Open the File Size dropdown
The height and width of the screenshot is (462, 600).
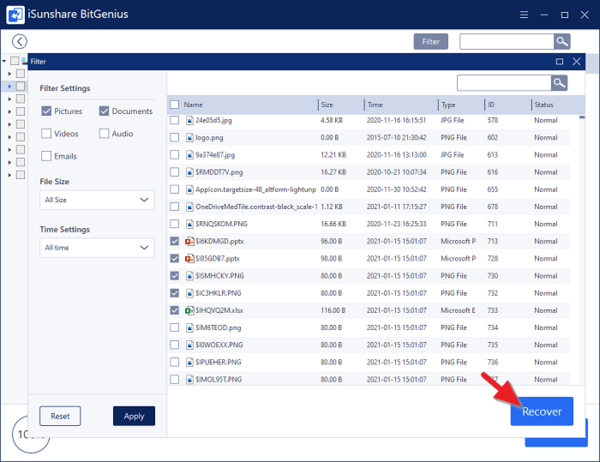(x=97, y=200)
